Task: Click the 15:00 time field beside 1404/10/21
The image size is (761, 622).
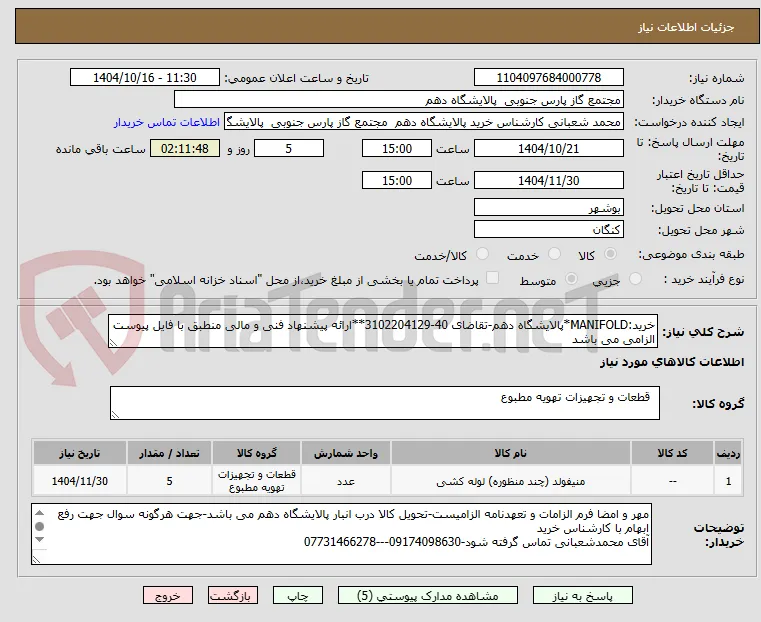Action: click(397, 148)
